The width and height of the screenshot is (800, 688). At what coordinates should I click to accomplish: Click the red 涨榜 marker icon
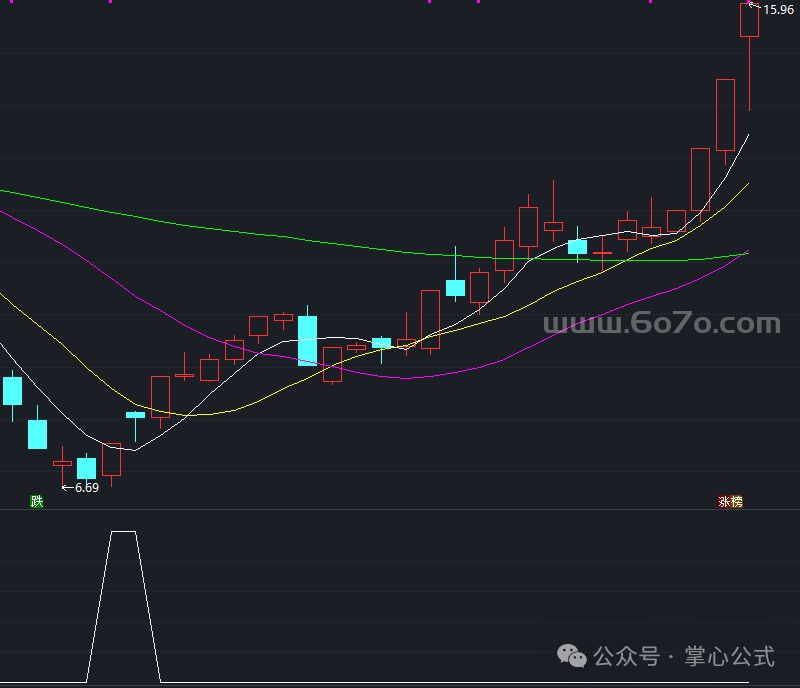730,502
